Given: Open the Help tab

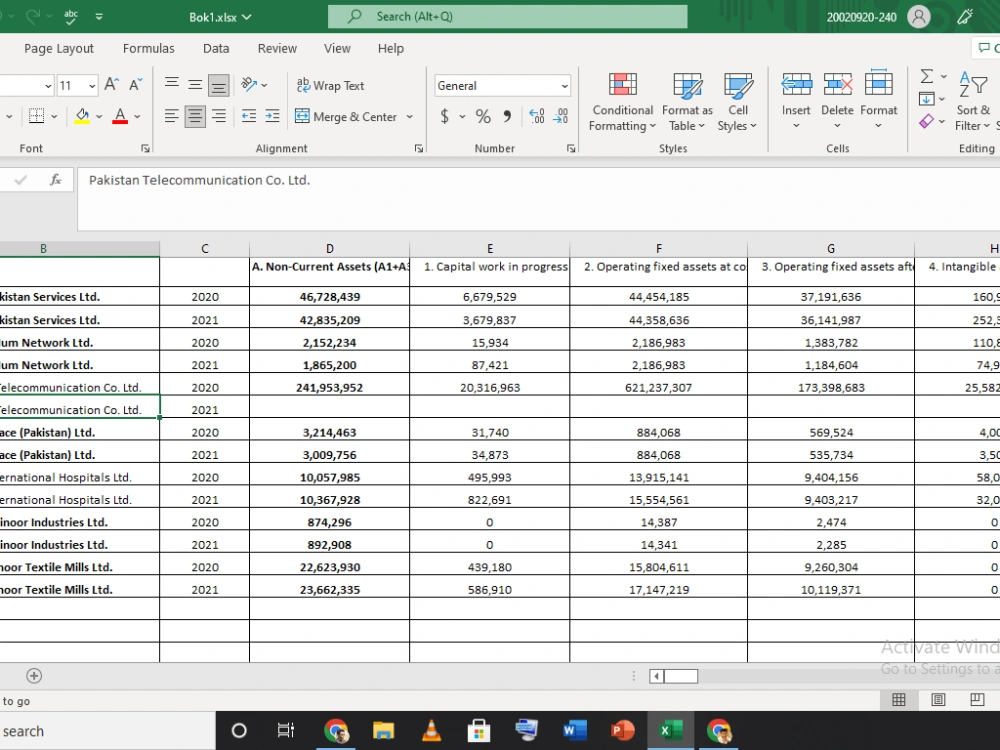Looking at the screenshot, I should point(391,48).
